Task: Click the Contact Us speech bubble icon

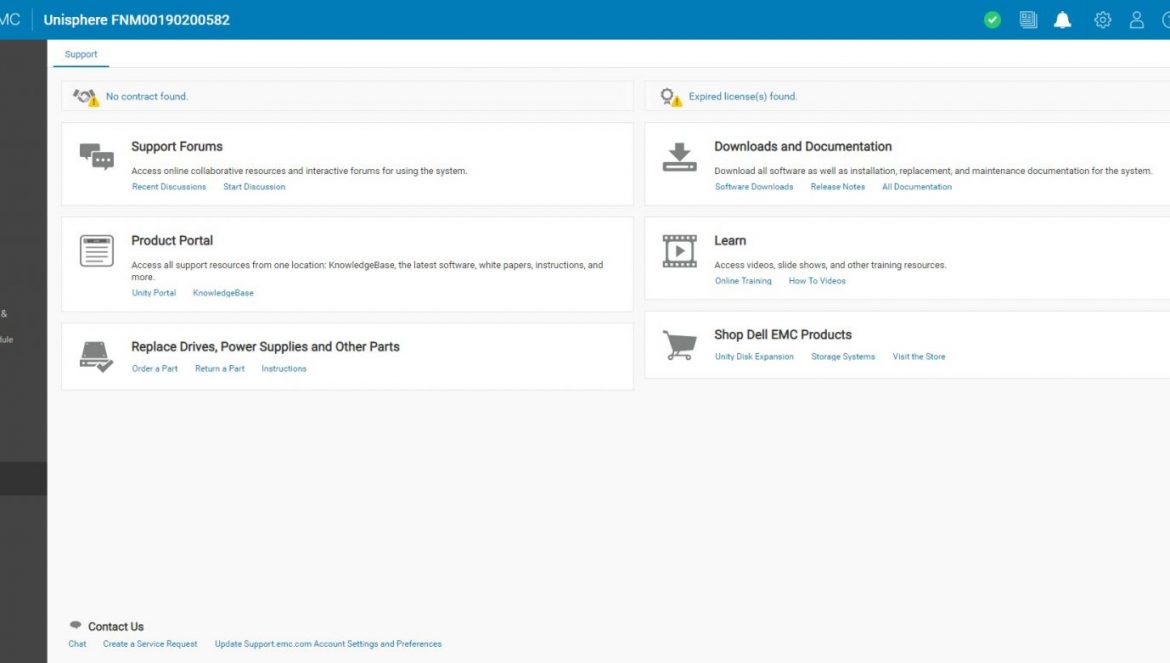Action: click(x=75, y=625)
